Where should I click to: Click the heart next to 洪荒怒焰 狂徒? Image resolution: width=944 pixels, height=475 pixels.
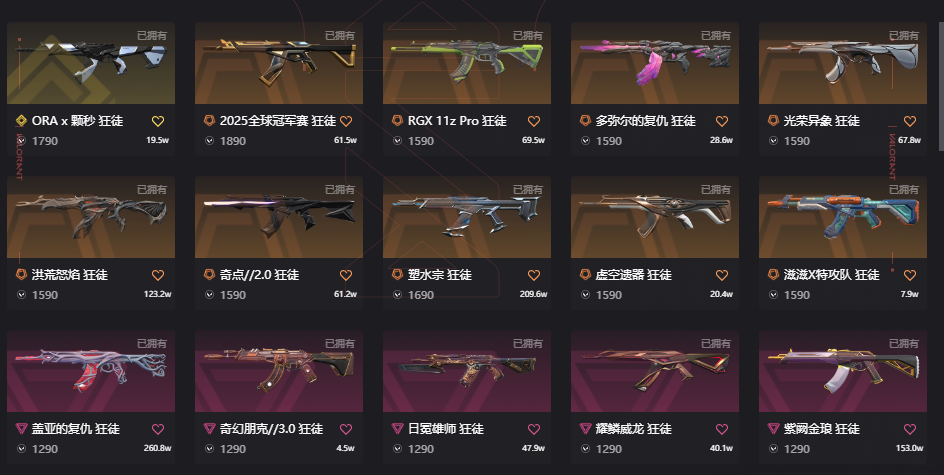click(x=158, y=275)
